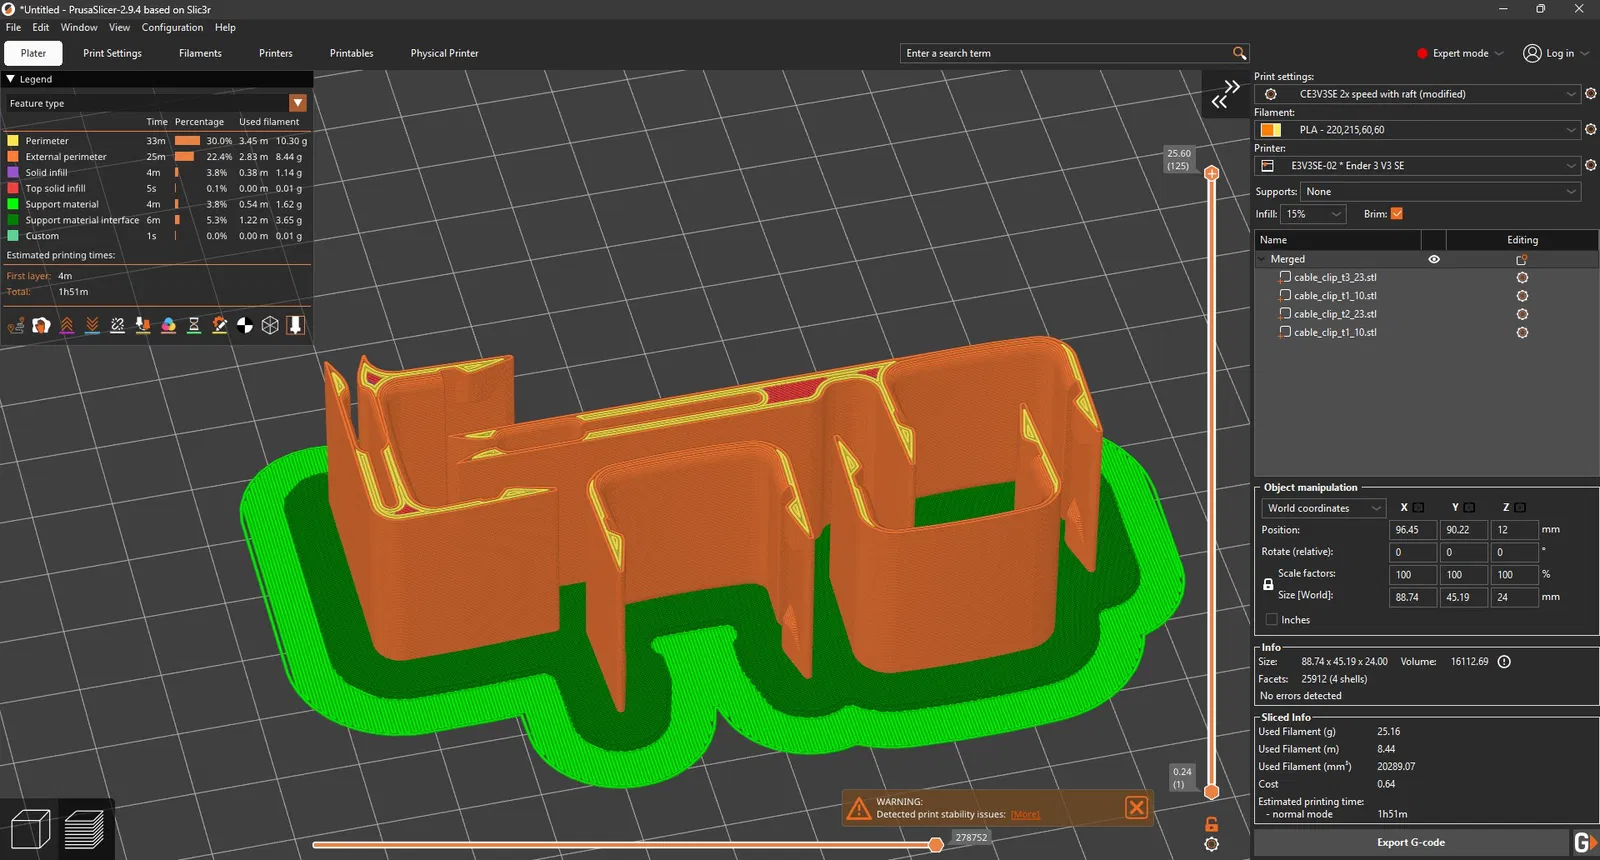Open the Physical Printer tab
This screenshot has width=1600, height=860.
444,53
